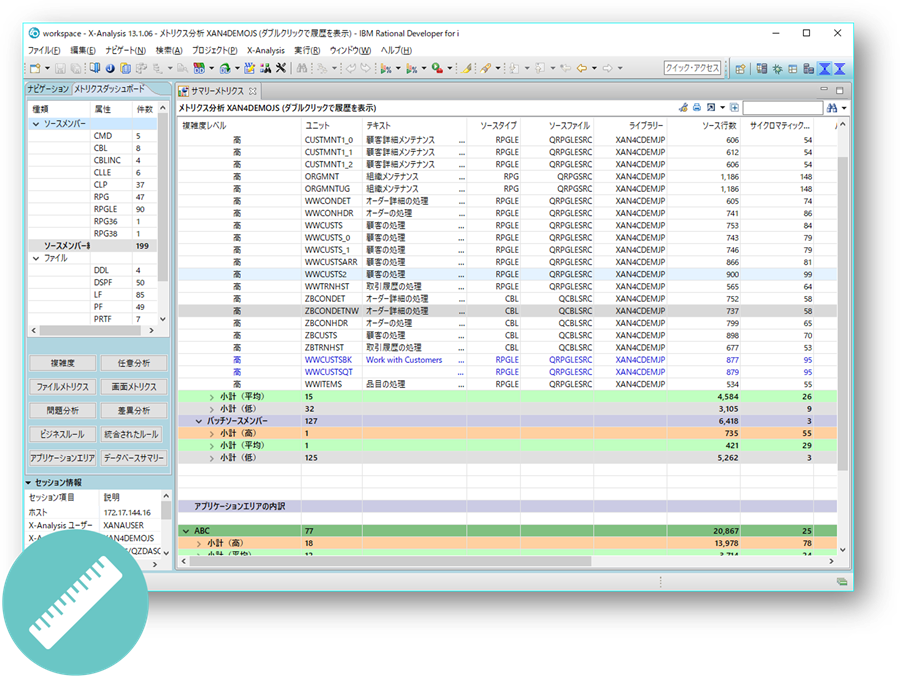
Task: Click the binoculars search icon in main toolbar
Action: (302, 68)
